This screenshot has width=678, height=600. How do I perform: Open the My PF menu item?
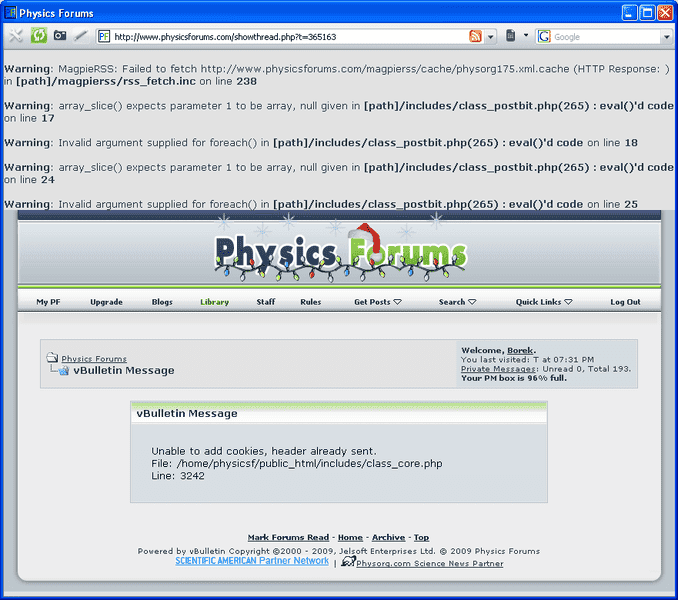[48, 302]
